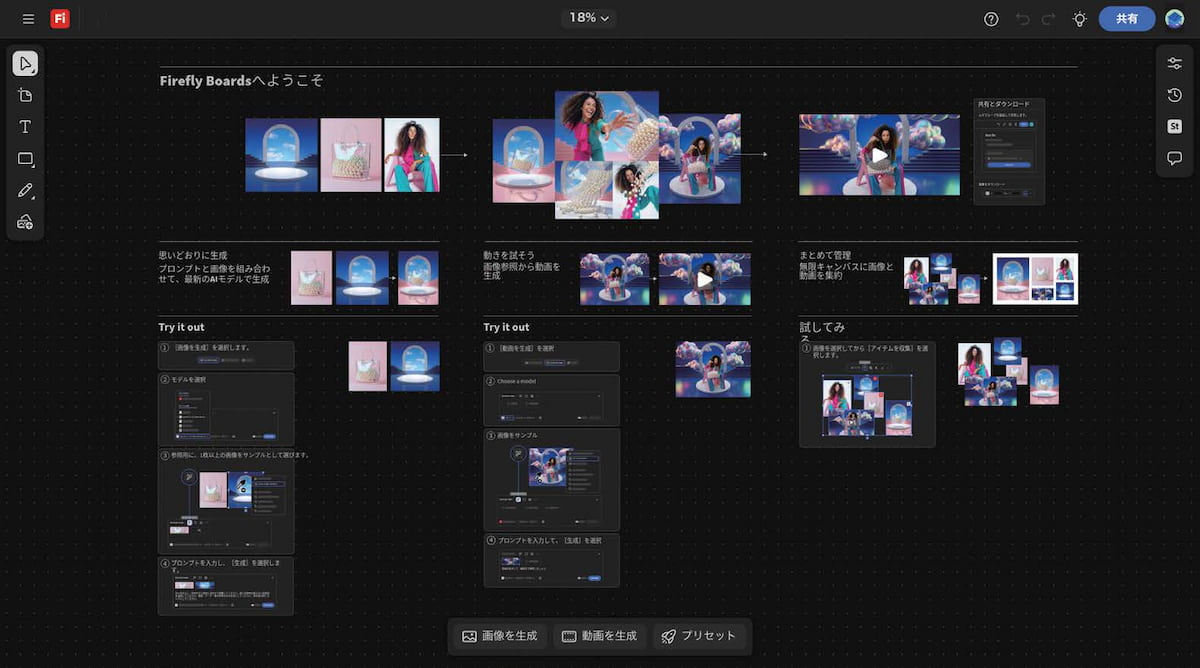The image size is (1200, 668).
Task: Click the redo arrow icon
Action: [x=1048, y=19]
